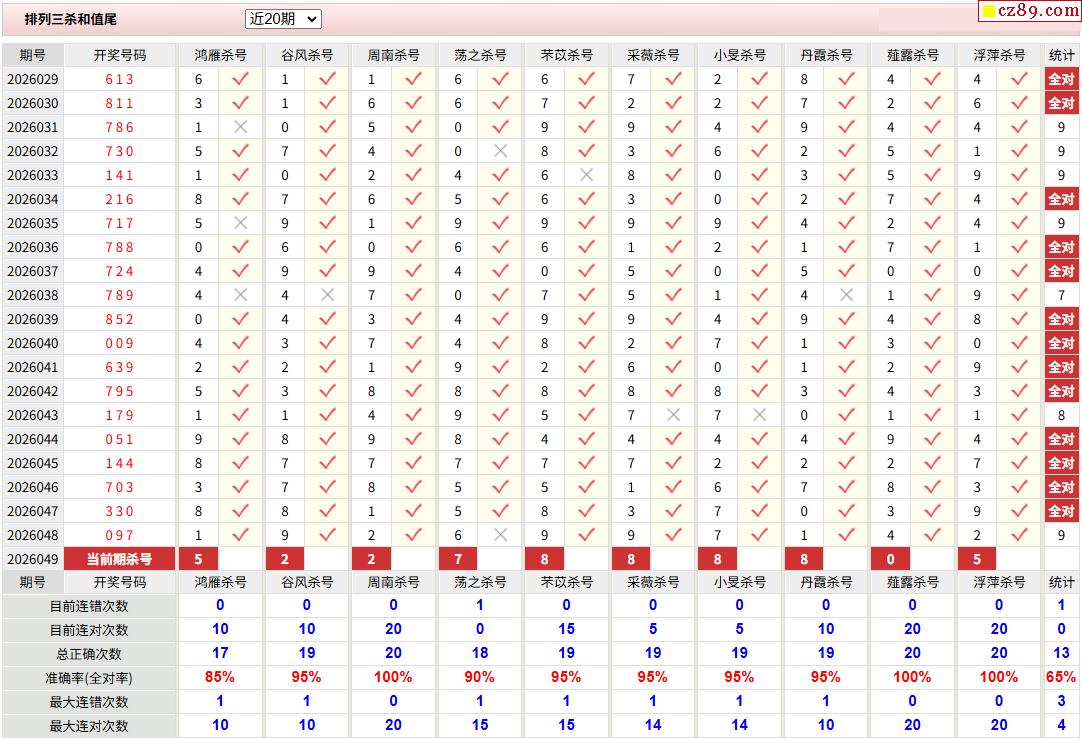This screenshot has width=1082, height=740.
Task: Click 100% accuracy under 周南杀号
Action: [x=393, y=677]
